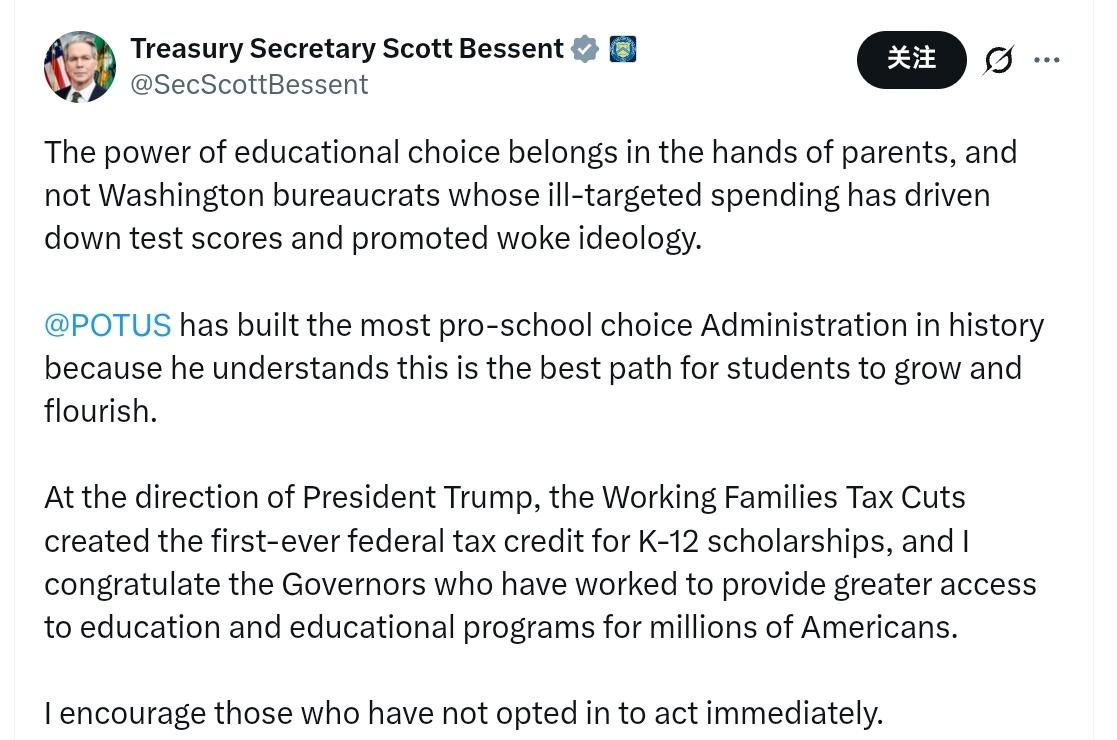Click the word 'flourish' in the post
The width and height of the screenshot is (1117, 740).
click(x=99, y=411)
